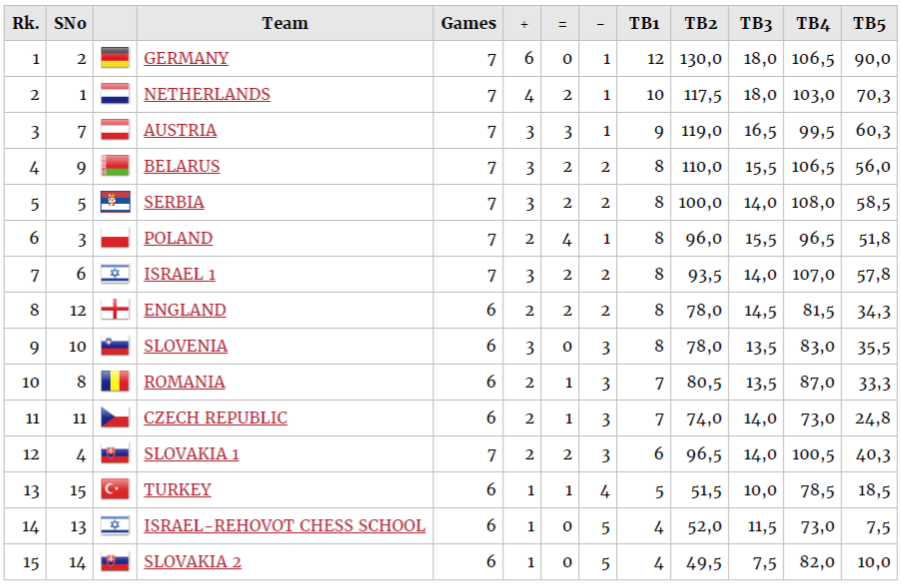Click the Romania flag icon
This screenshot has width=901, height=584.
point(115,382)
